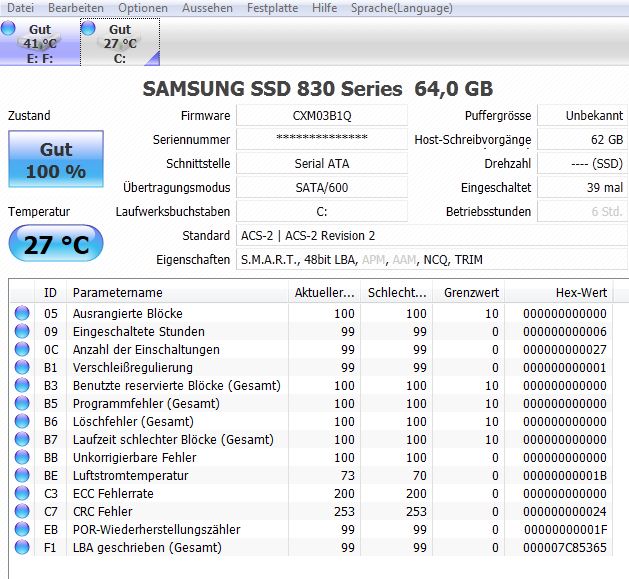Click hex value 00000000001B

[x=565, y=475]
